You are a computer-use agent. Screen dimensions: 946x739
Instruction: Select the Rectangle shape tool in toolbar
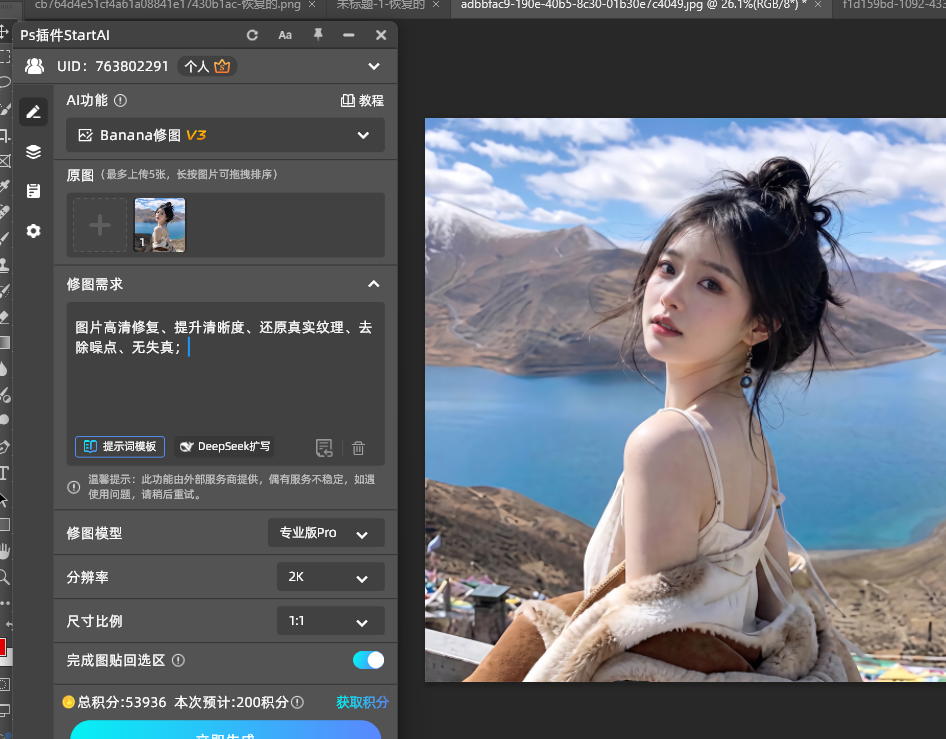coord(4,524)
